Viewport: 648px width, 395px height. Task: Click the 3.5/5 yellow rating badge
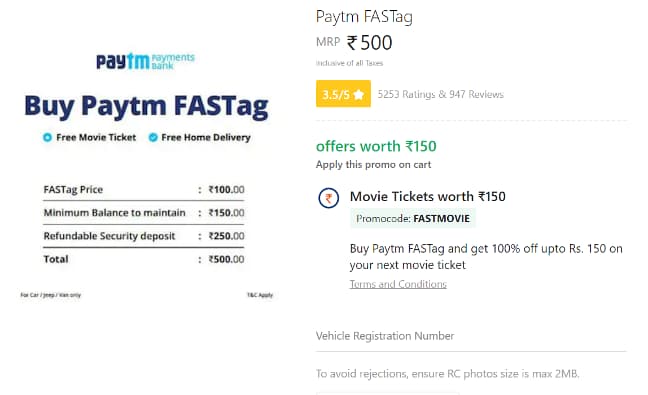(x=343, y=94)
